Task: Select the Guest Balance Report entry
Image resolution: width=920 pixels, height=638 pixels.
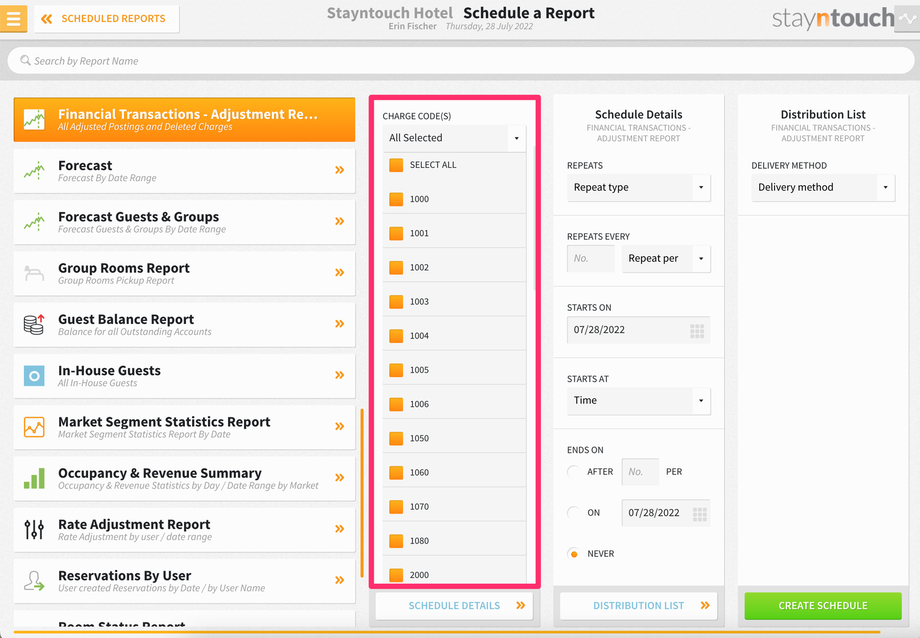Action: 184,325
